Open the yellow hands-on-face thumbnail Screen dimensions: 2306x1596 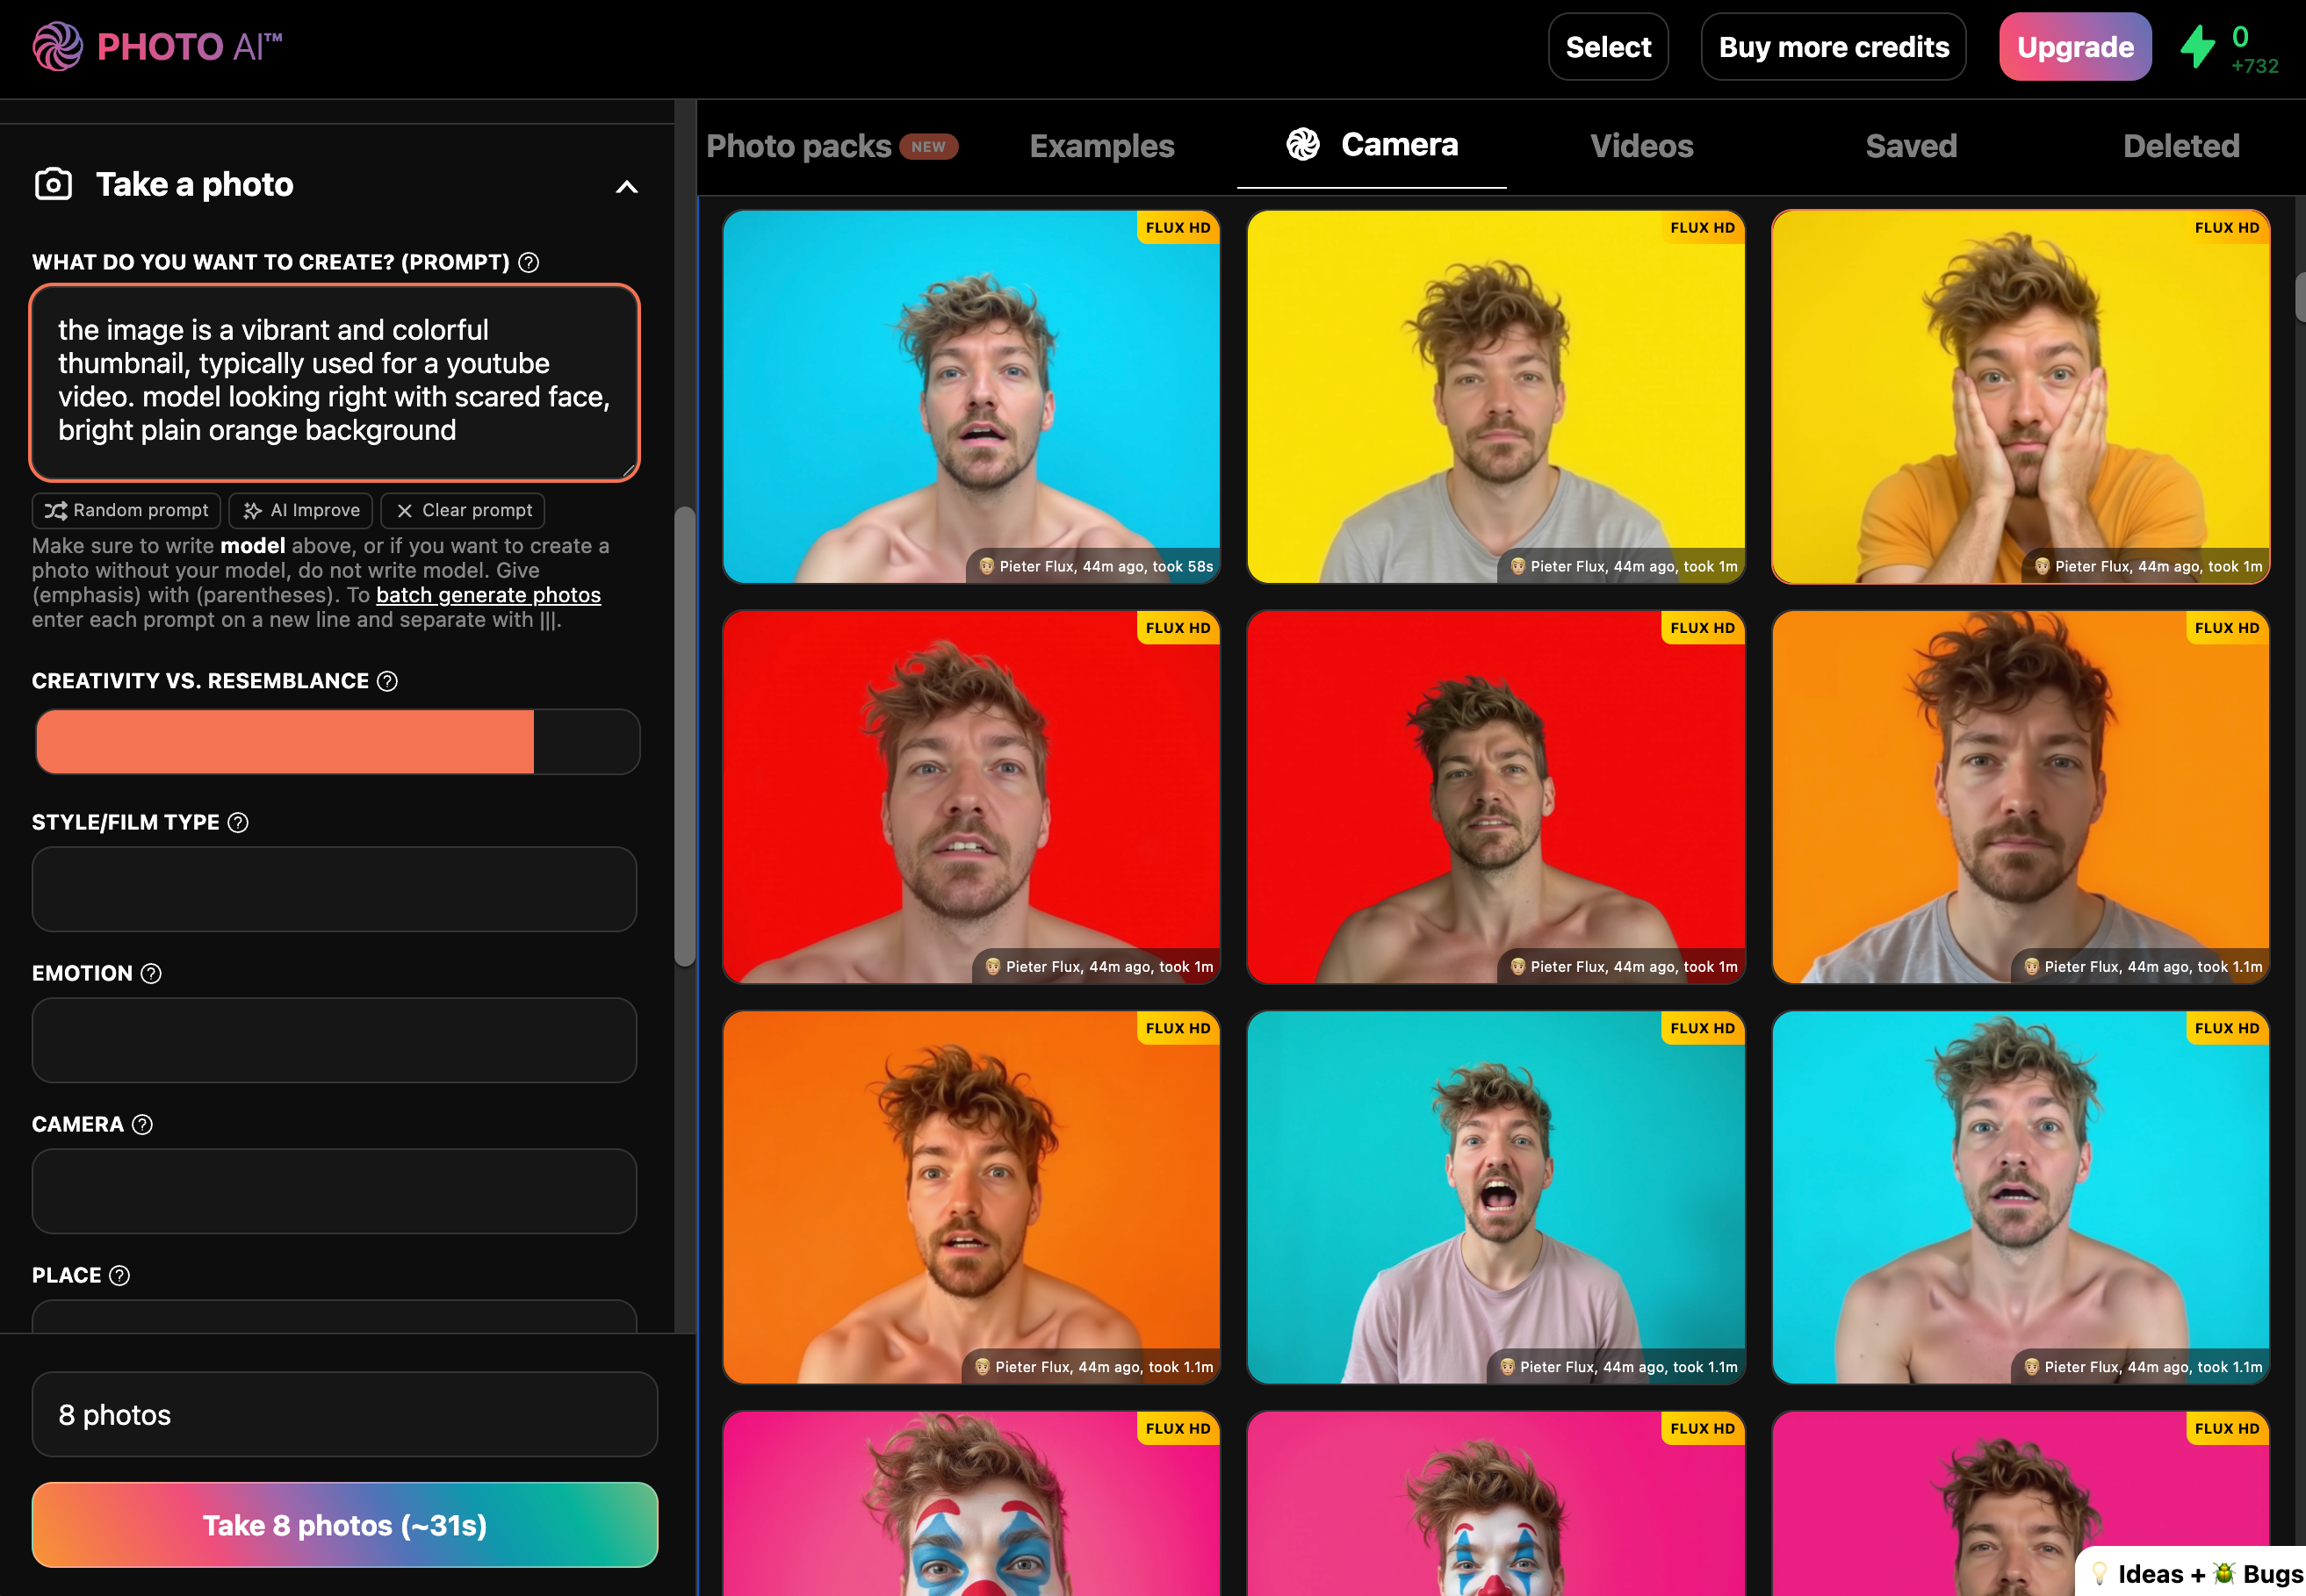point(2020,396)
